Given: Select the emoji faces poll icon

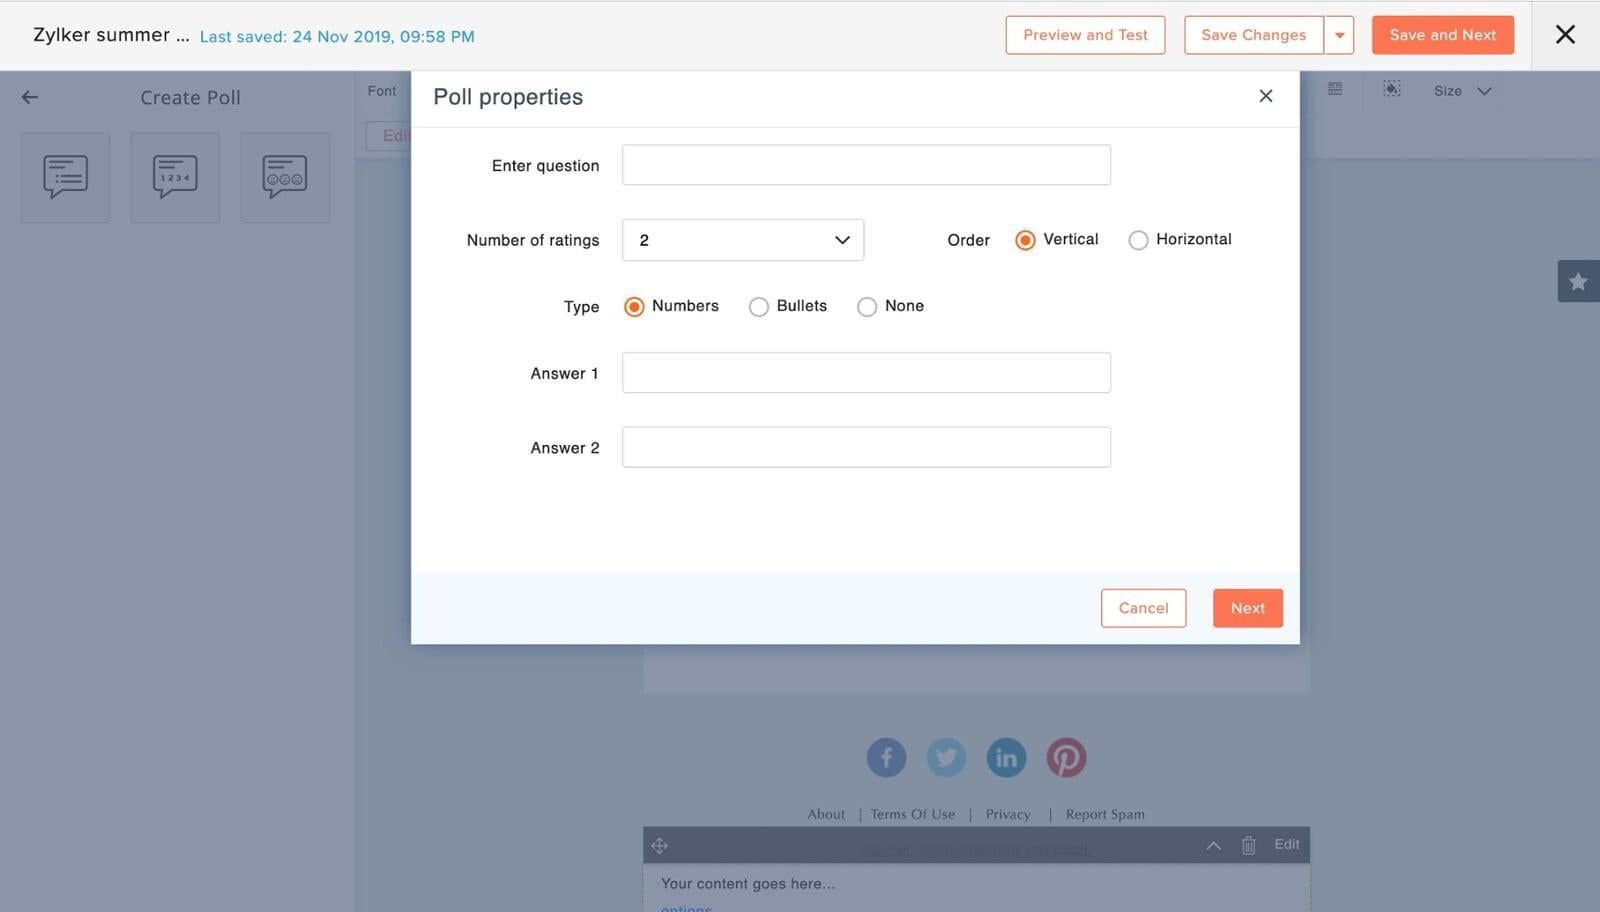Looking at the screenshot, I should [x=285, y=177].
